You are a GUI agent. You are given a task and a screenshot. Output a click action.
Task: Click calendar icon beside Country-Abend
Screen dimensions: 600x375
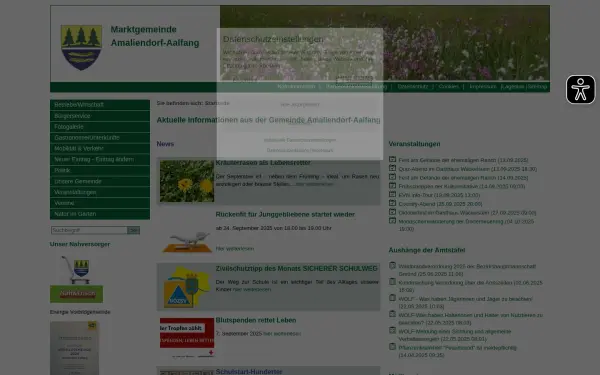[x=392, y=203]
